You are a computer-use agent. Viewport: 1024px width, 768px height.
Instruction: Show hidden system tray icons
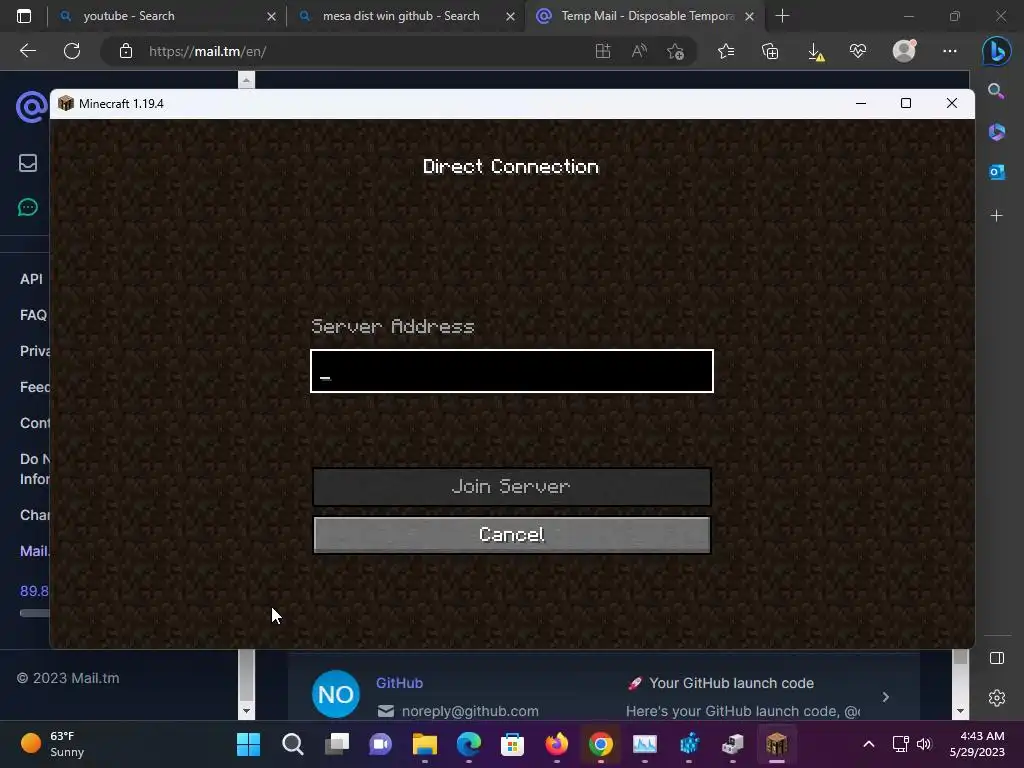[869, 744]
